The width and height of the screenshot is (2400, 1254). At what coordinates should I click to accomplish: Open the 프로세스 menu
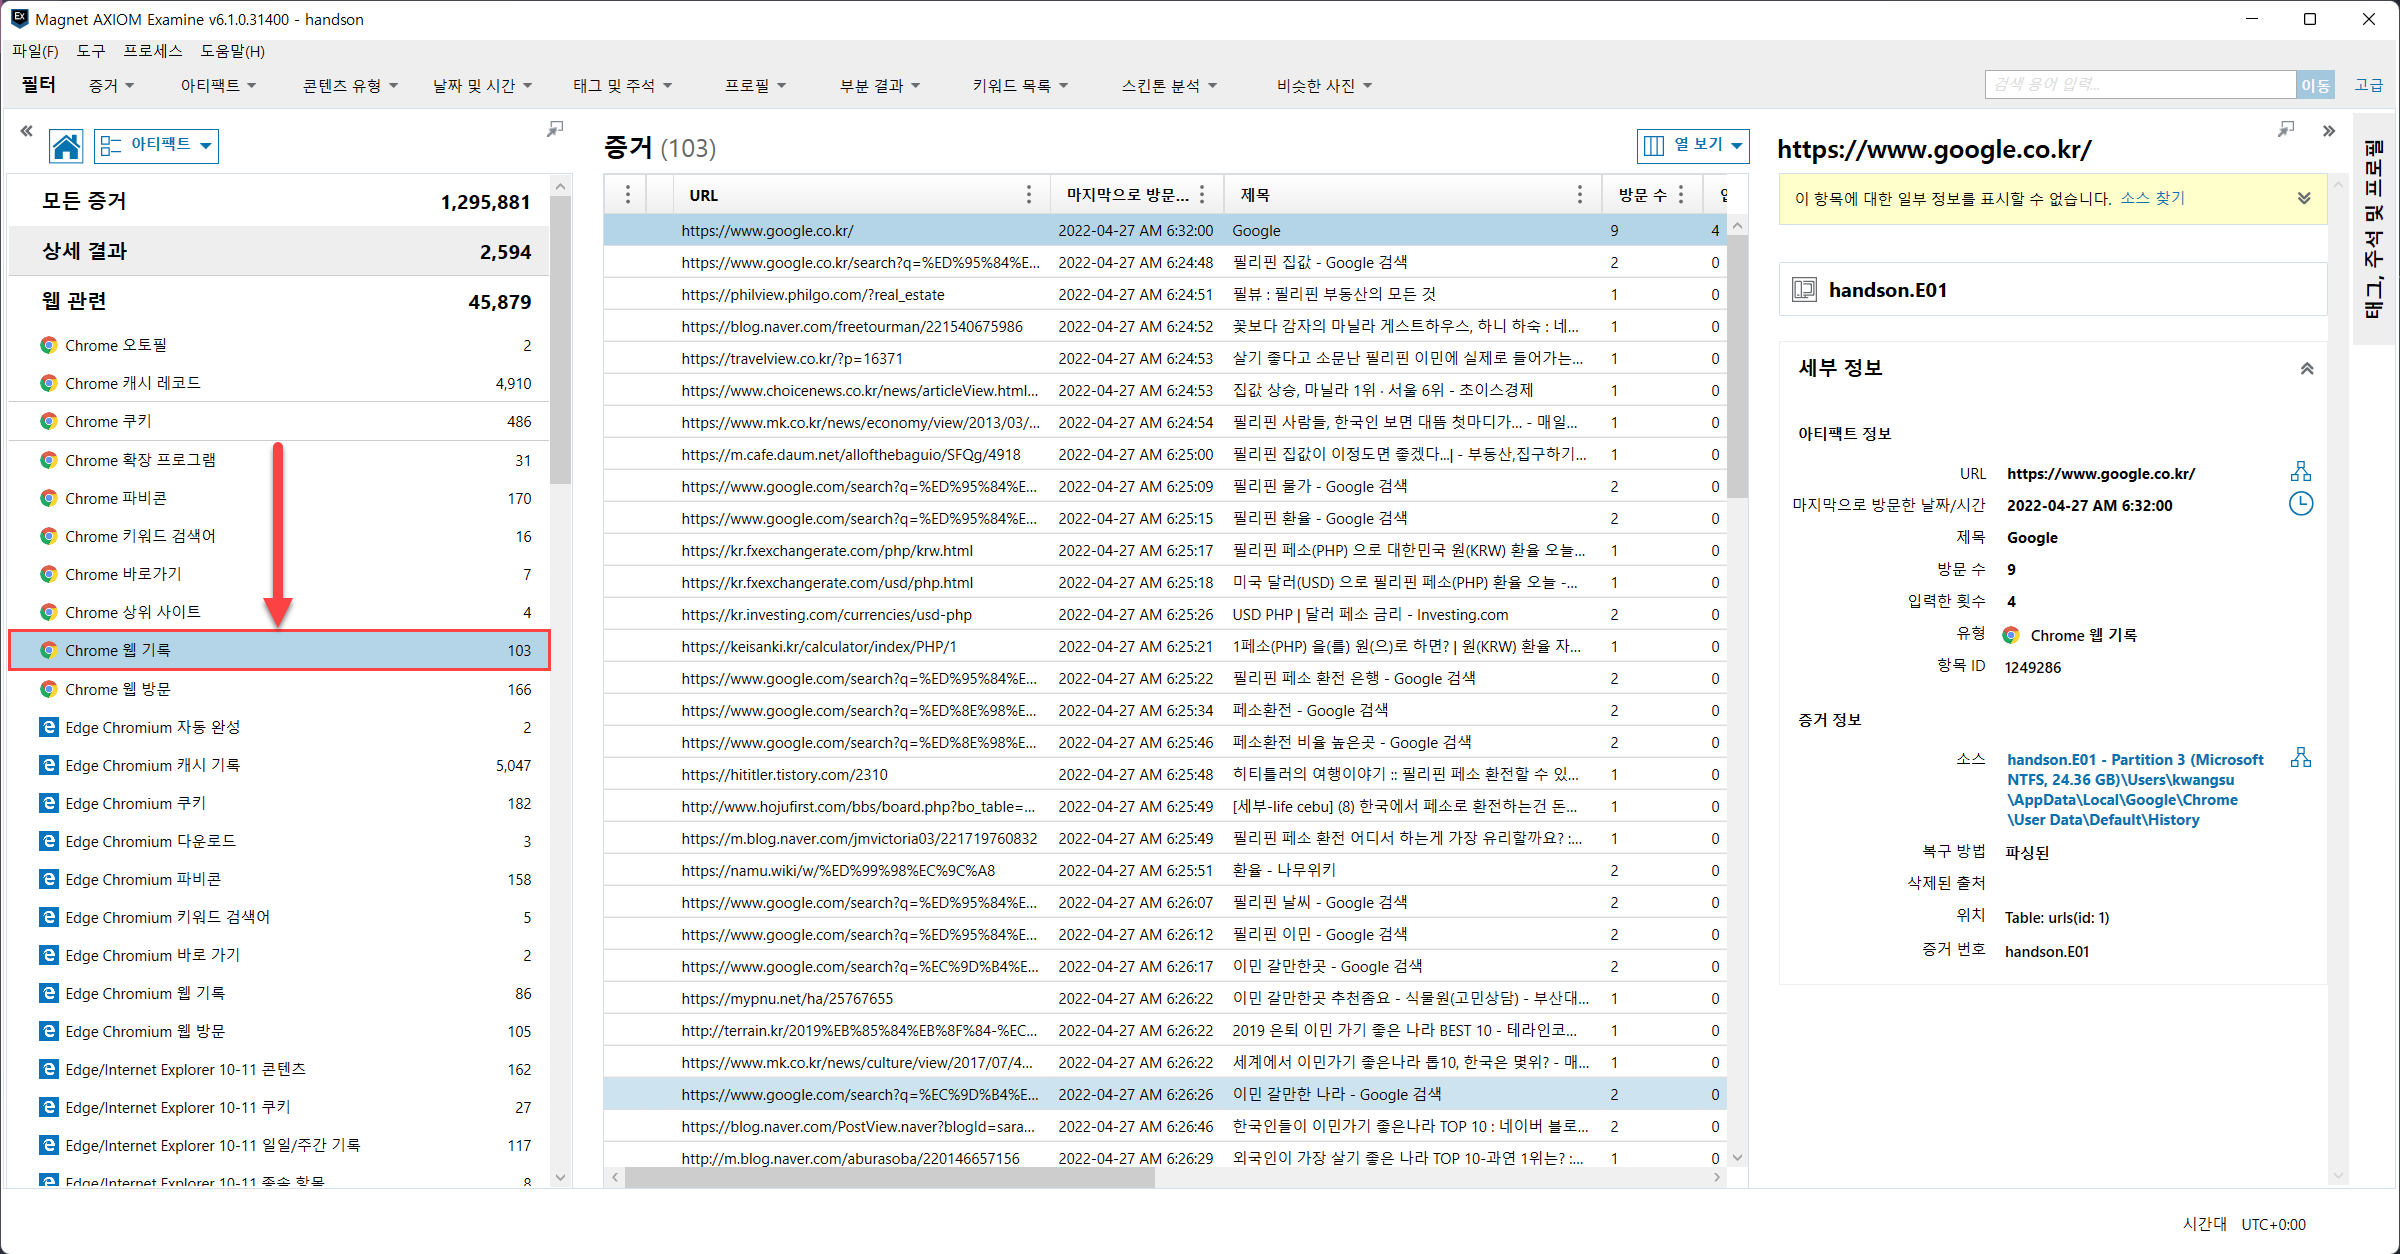click(x=153, y=51)
